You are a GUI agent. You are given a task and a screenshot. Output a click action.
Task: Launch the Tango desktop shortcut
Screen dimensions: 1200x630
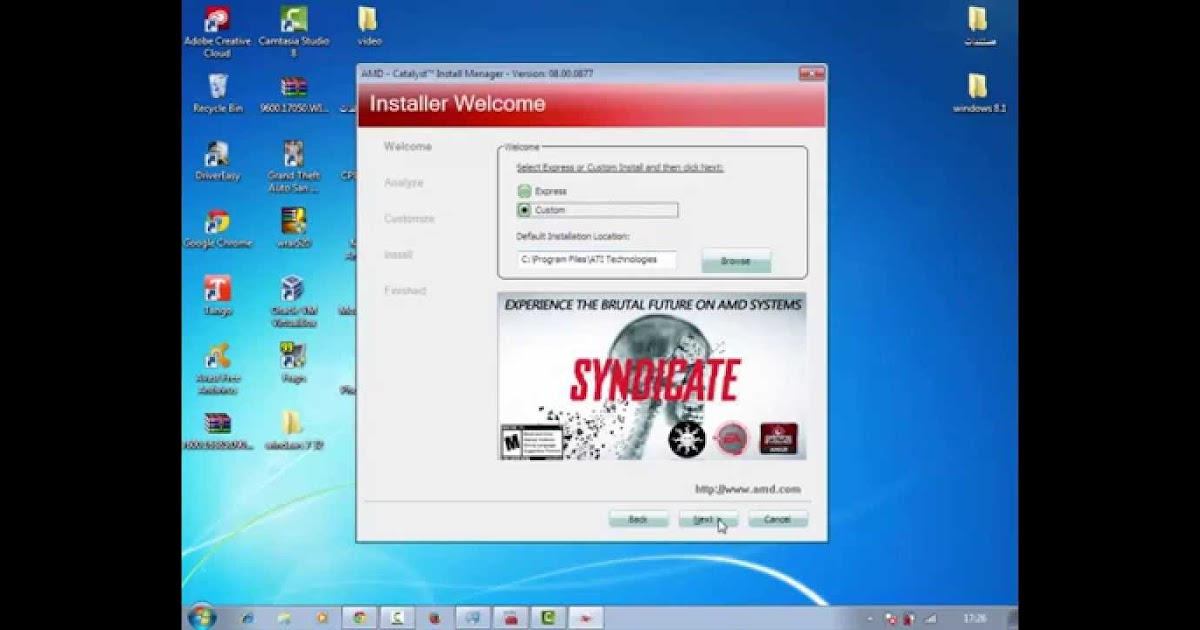tap(217, 296)
